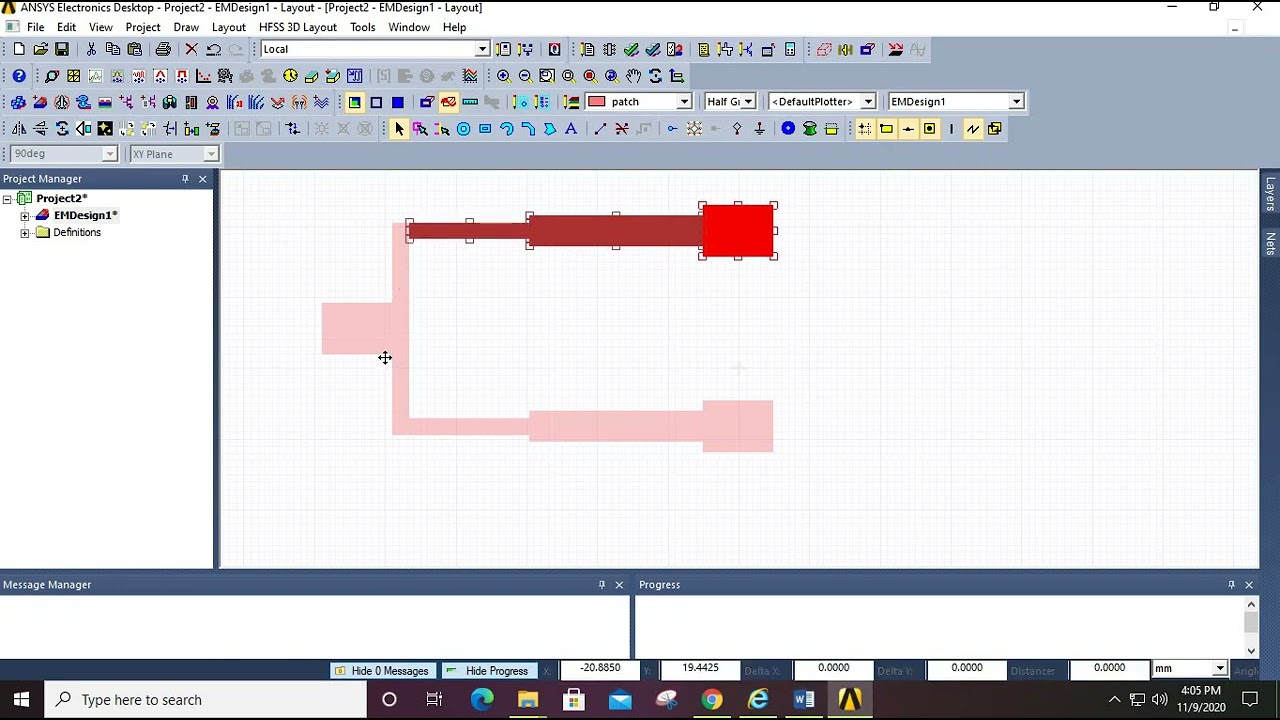Validate the design with the green checkmark icon
This screenshot has height=720, width=1280.
(x=631, y=49)
